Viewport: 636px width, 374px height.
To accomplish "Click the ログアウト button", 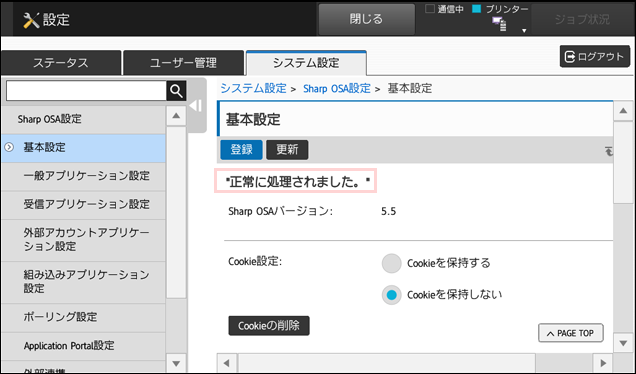I will pyautogui.click(x=595, y=56).
